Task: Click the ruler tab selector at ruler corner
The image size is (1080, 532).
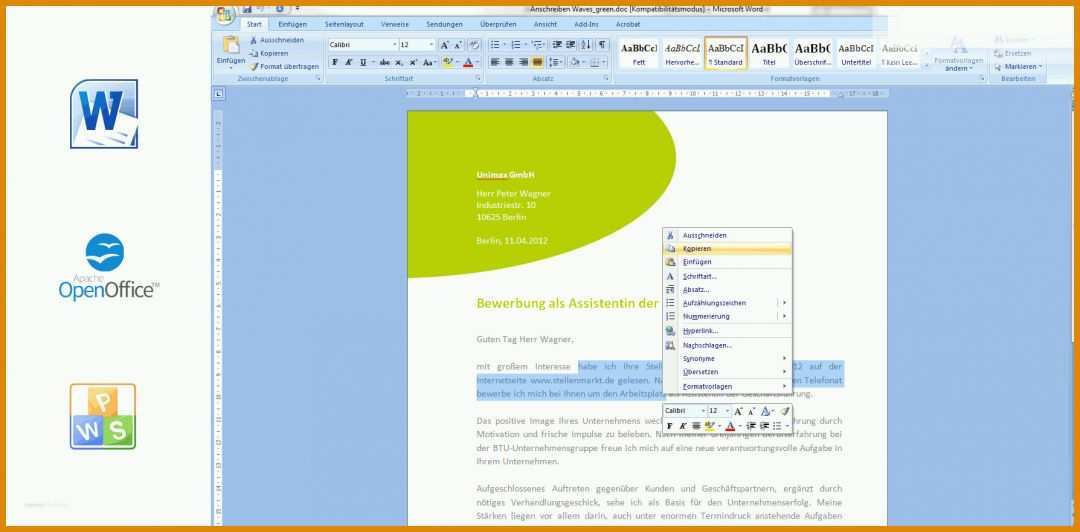Action: pos(218,93)
